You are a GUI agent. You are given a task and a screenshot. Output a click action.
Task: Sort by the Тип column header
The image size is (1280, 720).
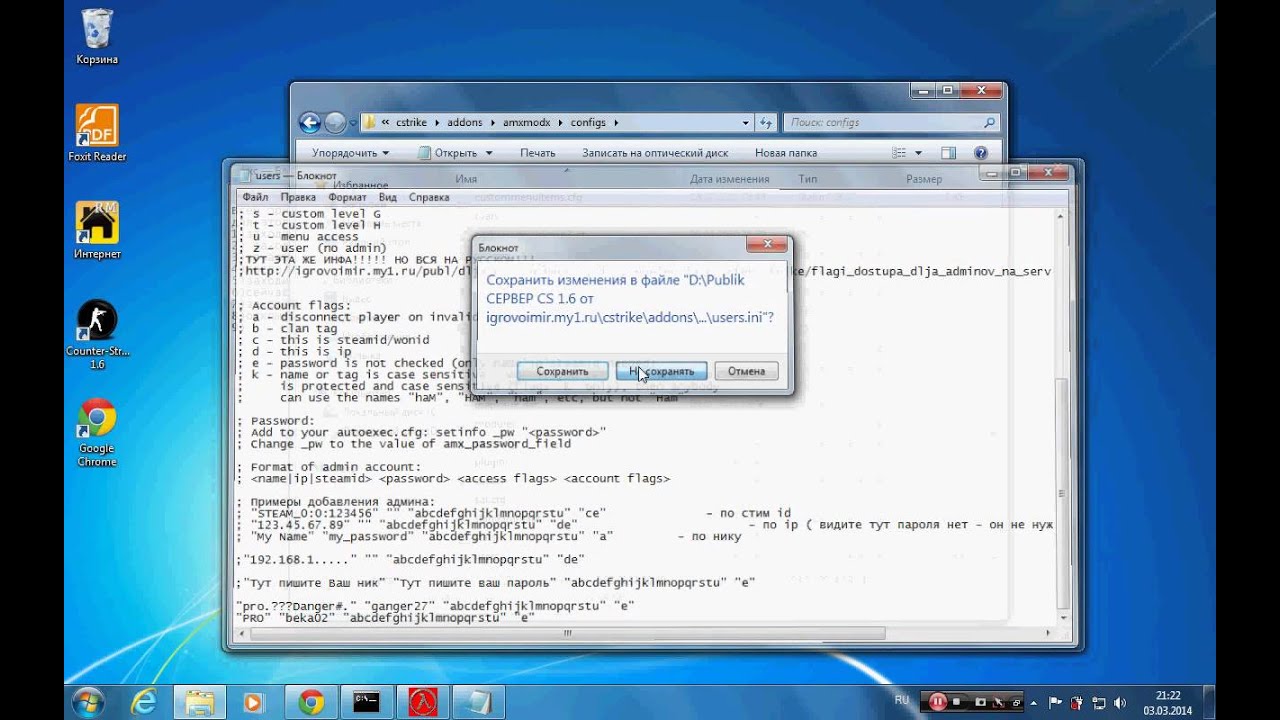point(808,179)
